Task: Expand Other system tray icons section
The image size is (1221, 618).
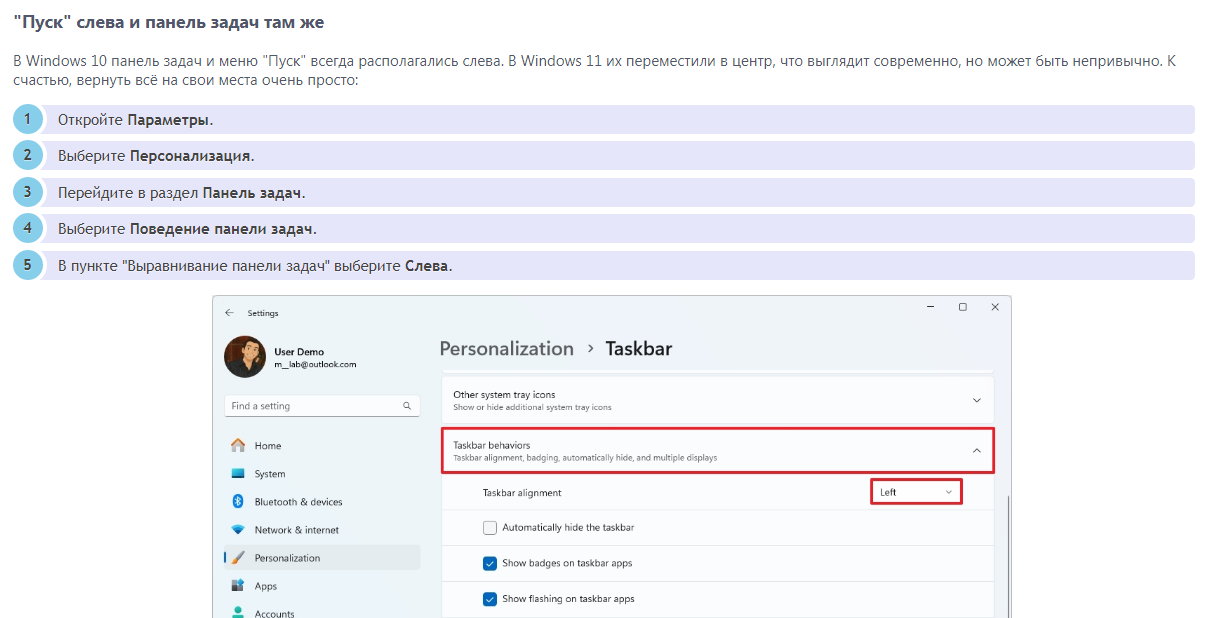Action: [x=976, y=400]
